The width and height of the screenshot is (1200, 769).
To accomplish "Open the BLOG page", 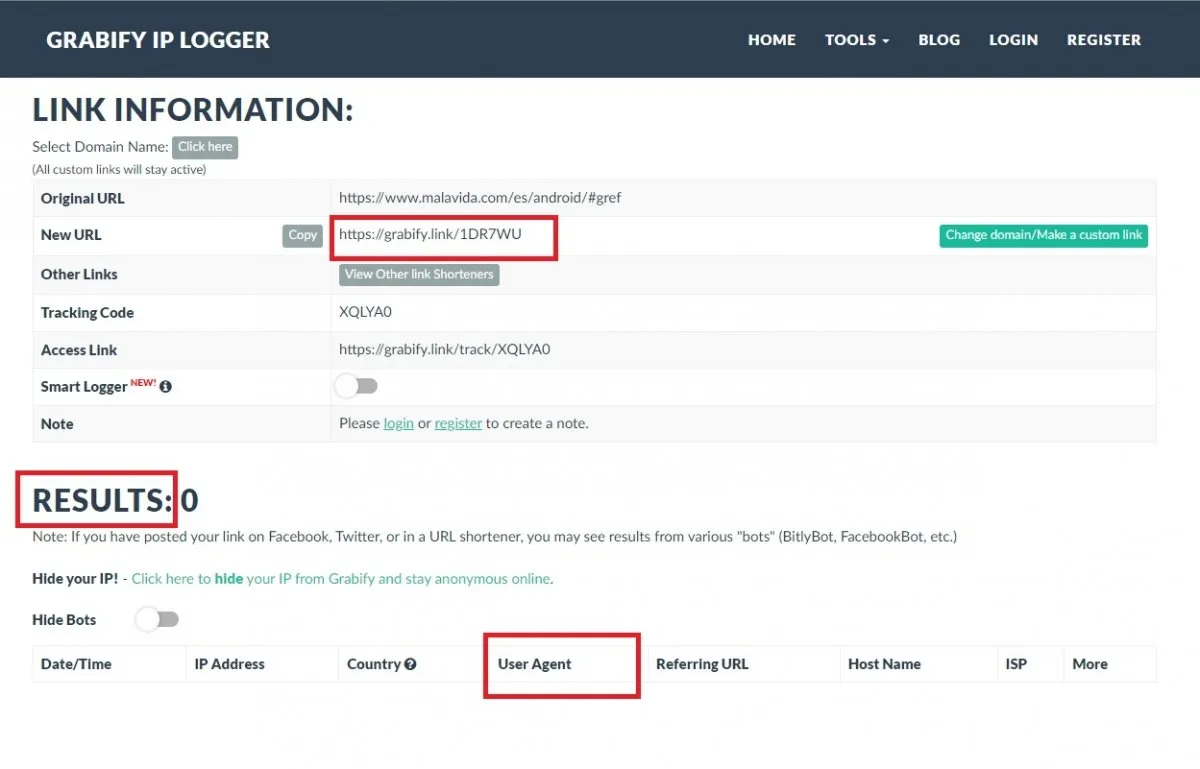I will coord(939,40).
